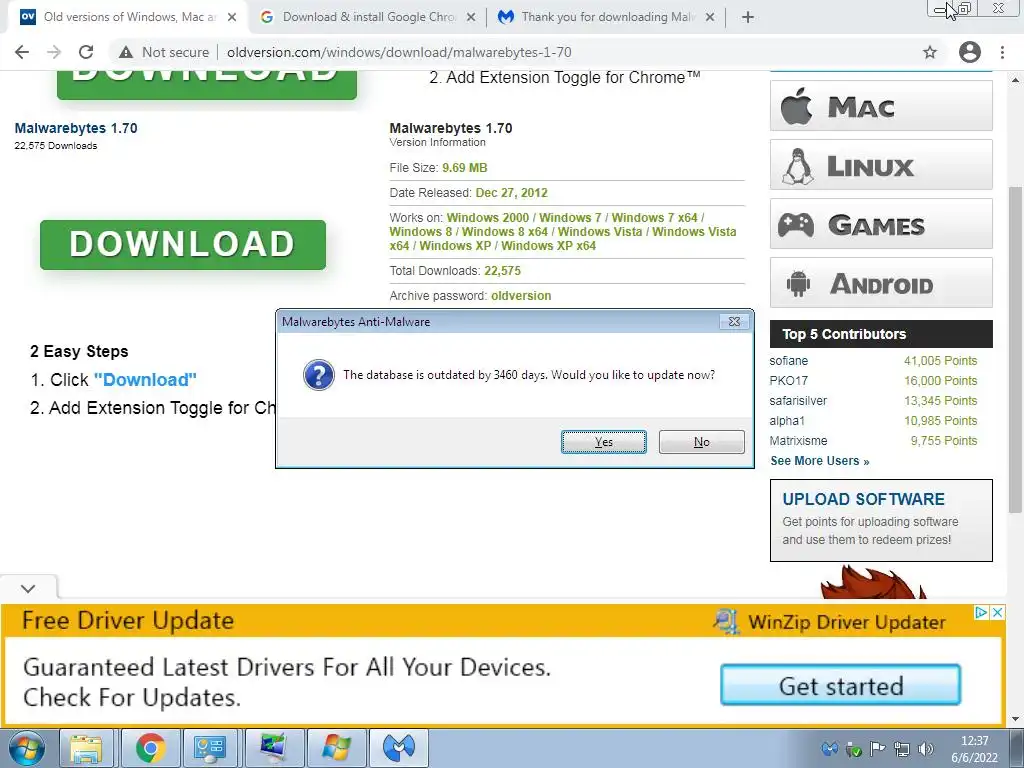Screen dimensions: 1024x768
Task: Click the scrollbar down arrow
Action: point(1015,719)
